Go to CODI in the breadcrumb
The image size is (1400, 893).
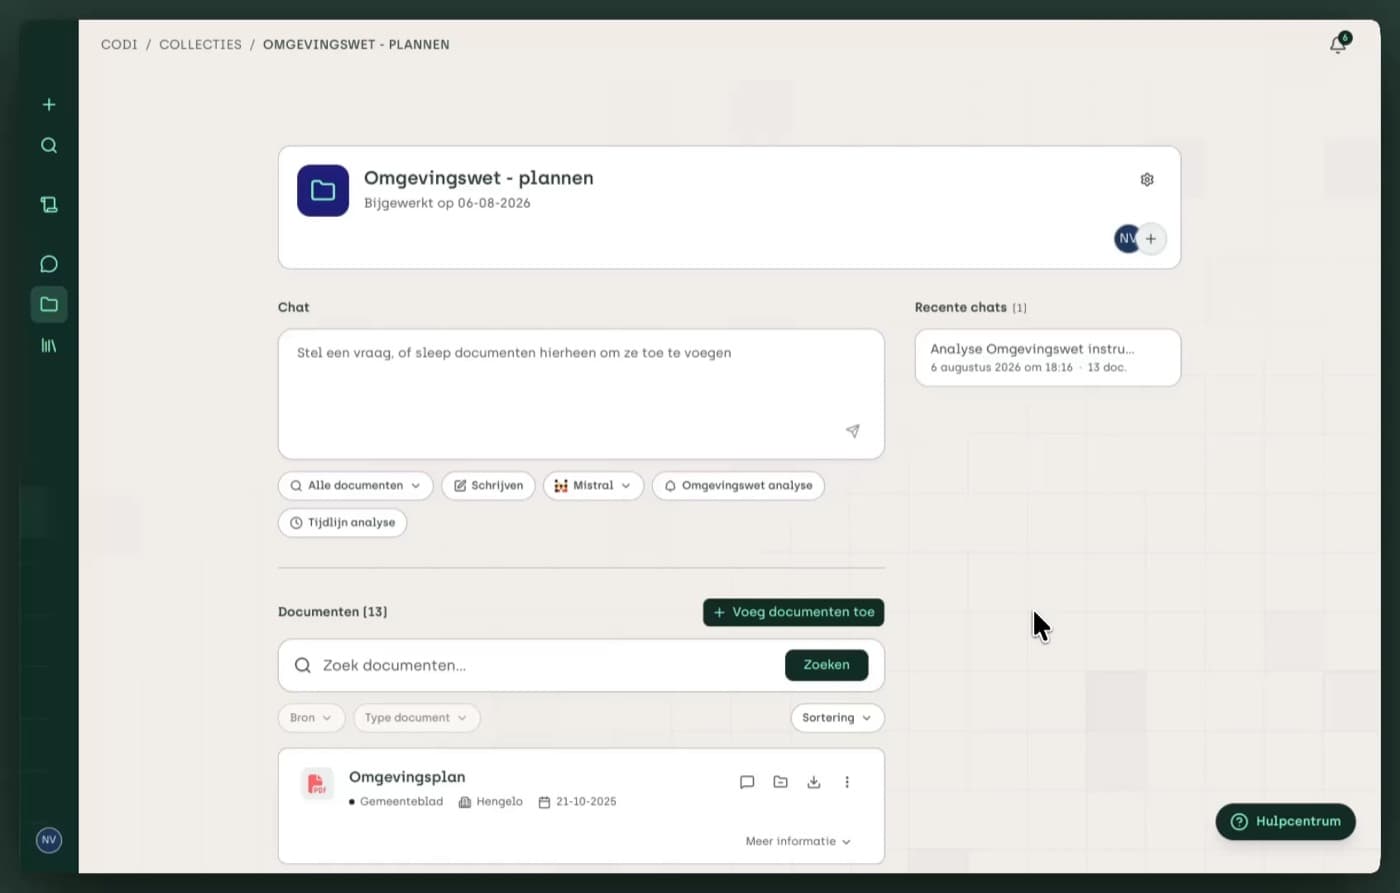119,45
